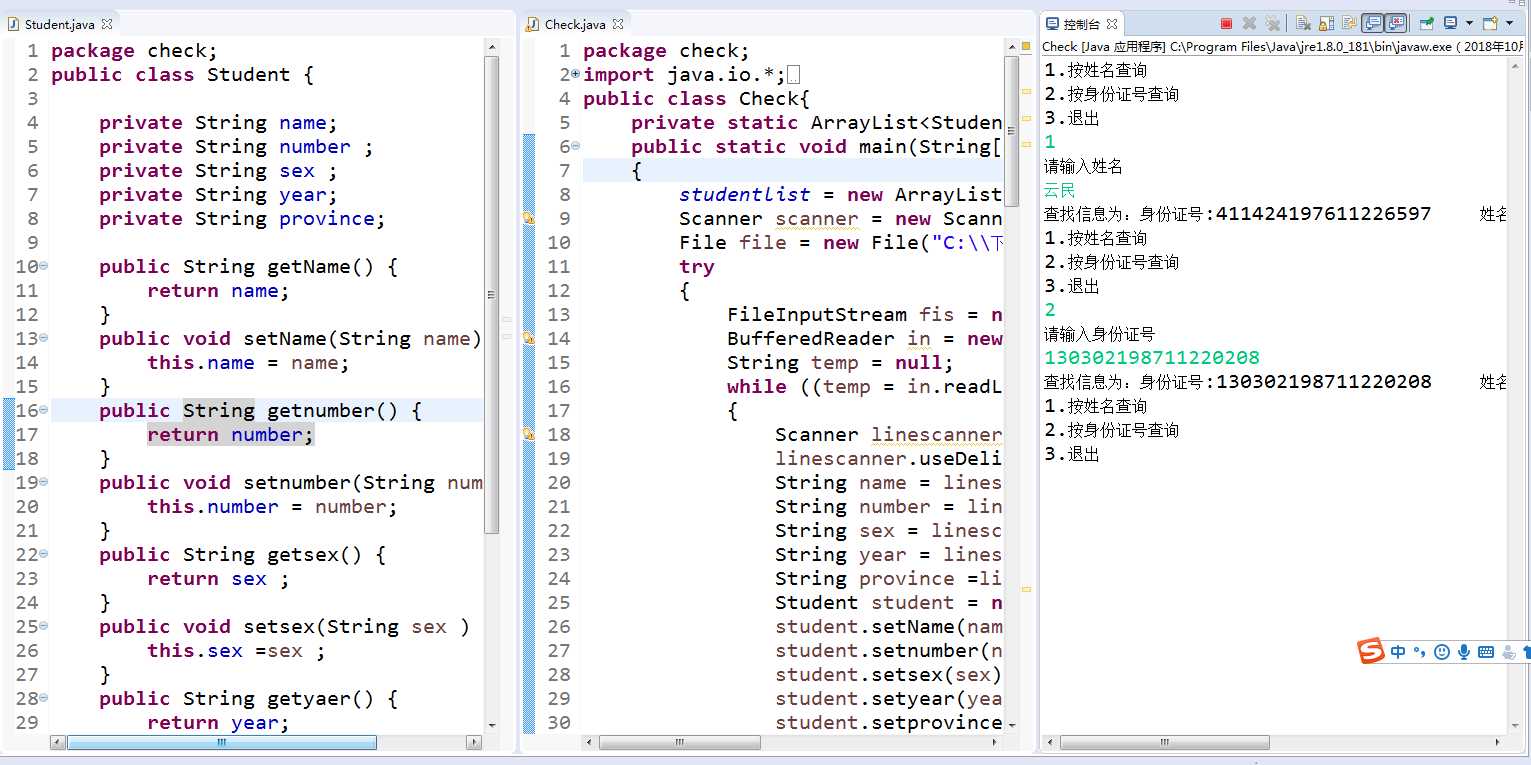This screenshot has height=765, width=1531.
Task: Click the Sogou user account icon
Action: pos(1508,652)
